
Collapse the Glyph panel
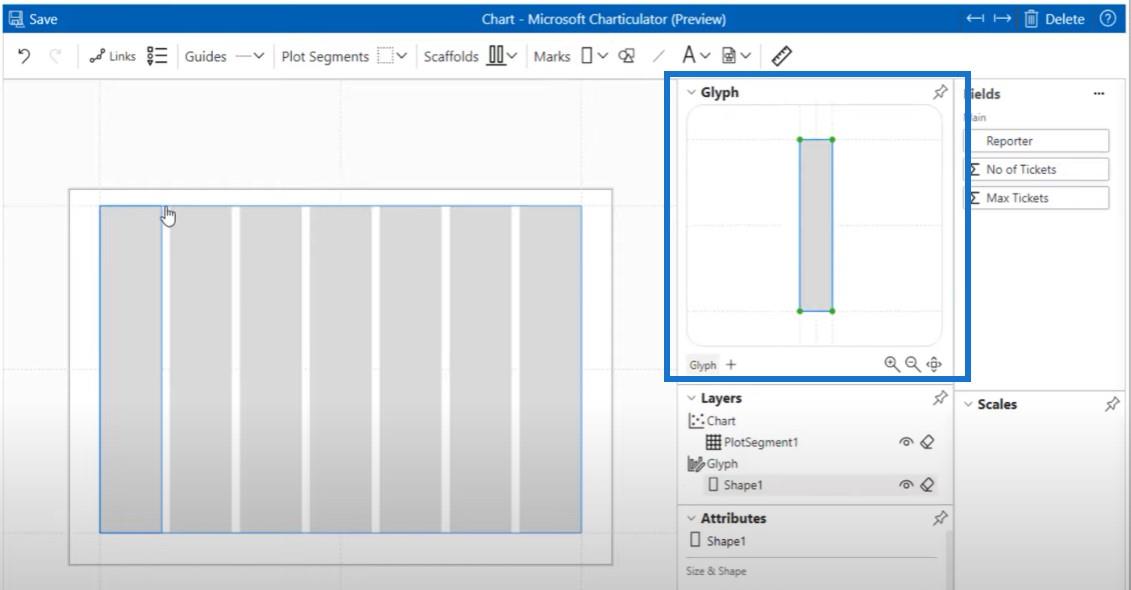[691, 92]
